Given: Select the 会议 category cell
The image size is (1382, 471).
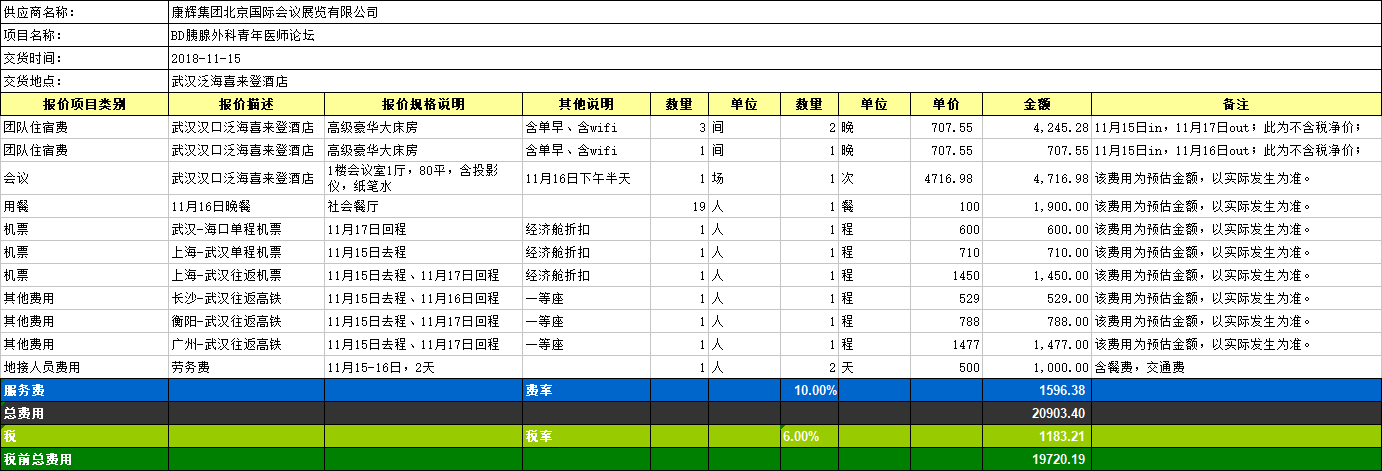Looking at the screenshot, I should (84, 178).
